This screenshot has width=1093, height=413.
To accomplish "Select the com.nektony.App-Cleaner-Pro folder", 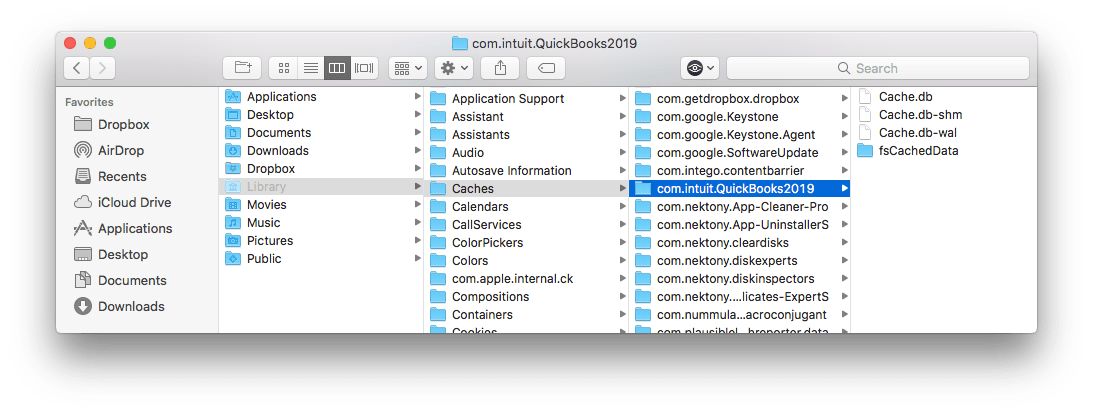I will [x=740, y=206].
